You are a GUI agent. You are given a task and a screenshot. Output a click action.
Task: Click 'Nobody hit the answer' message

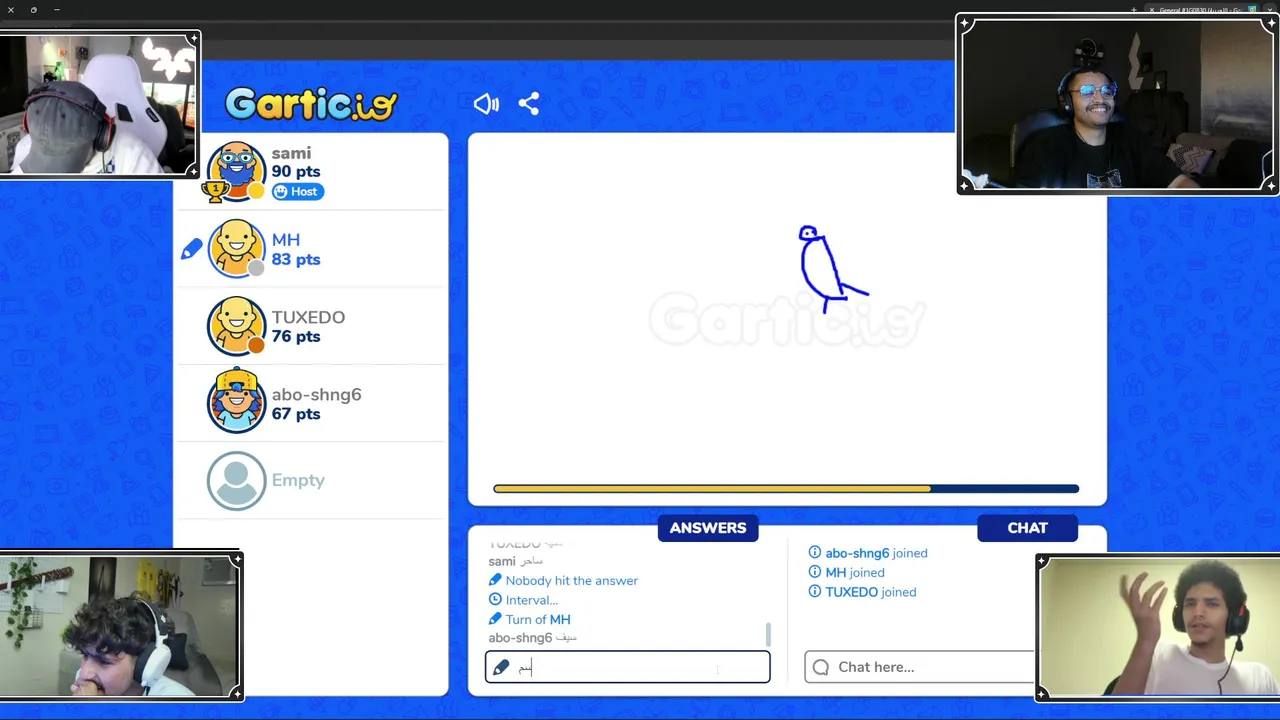pos(571,580)
